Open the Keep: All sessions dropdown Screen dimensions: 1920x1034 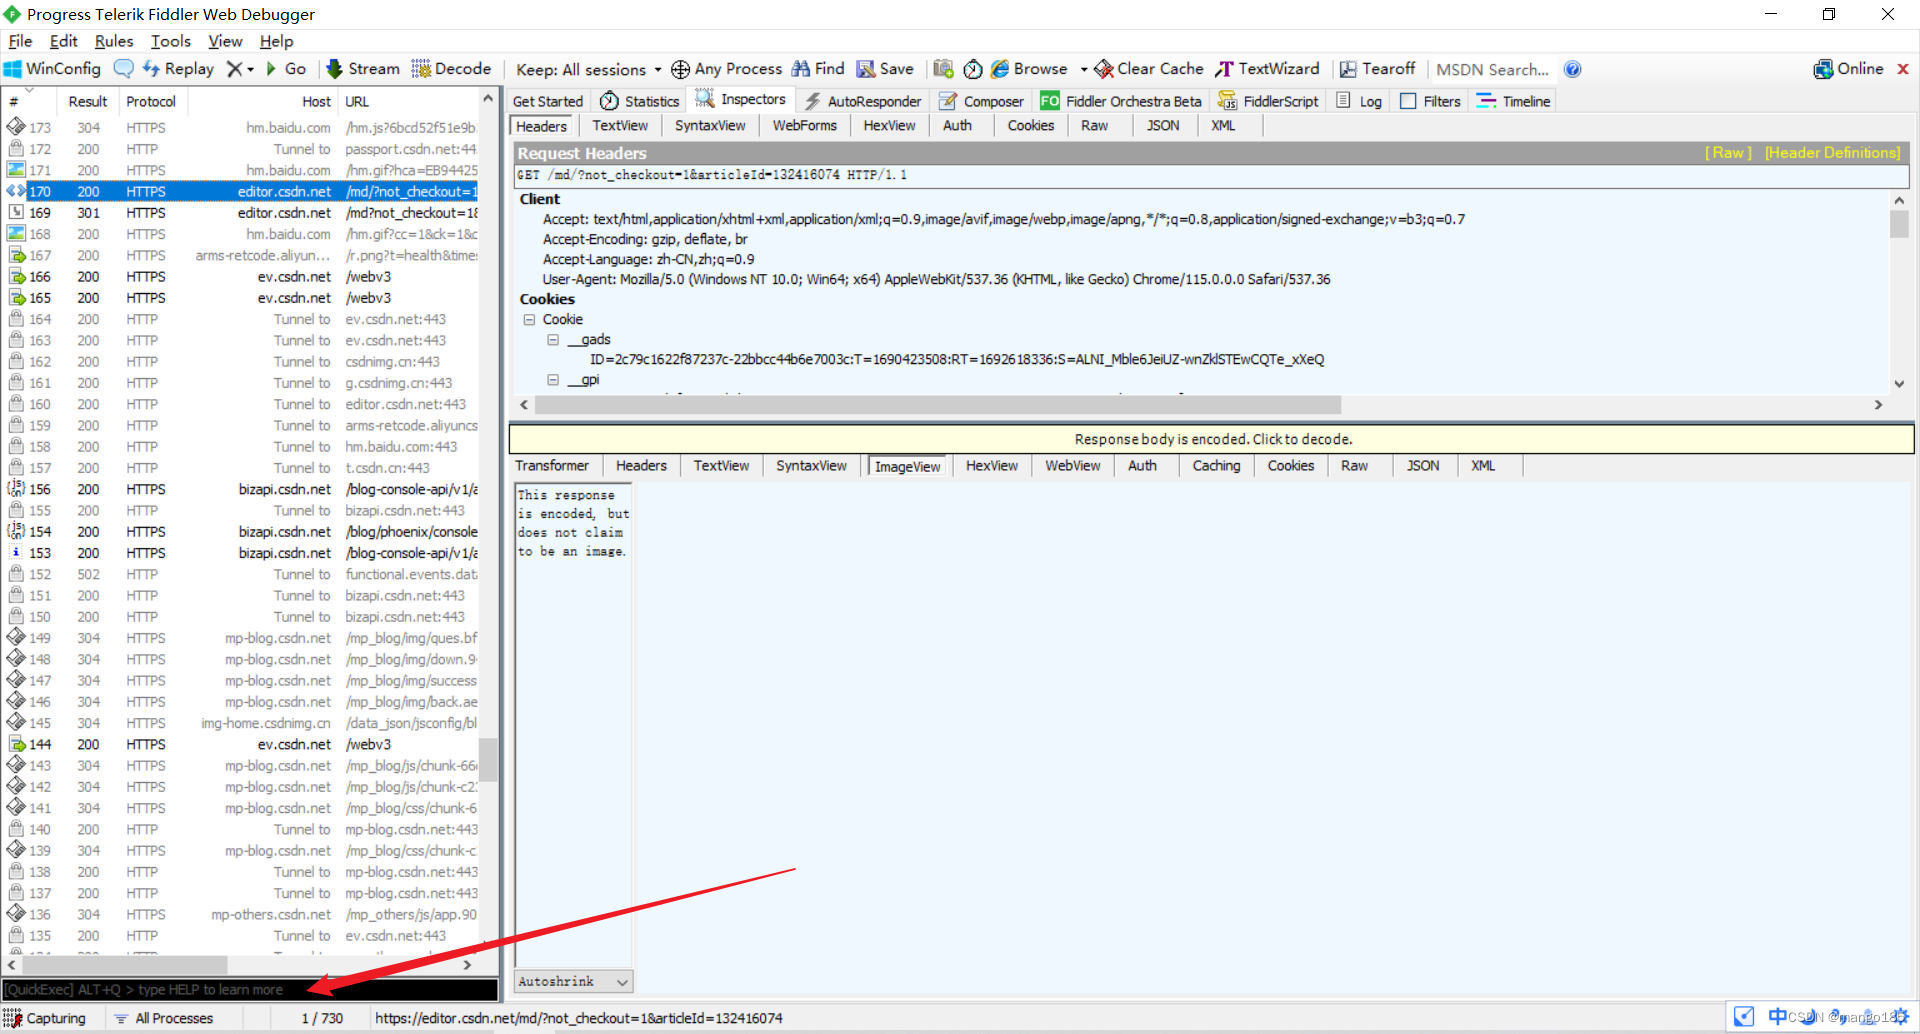588,69
